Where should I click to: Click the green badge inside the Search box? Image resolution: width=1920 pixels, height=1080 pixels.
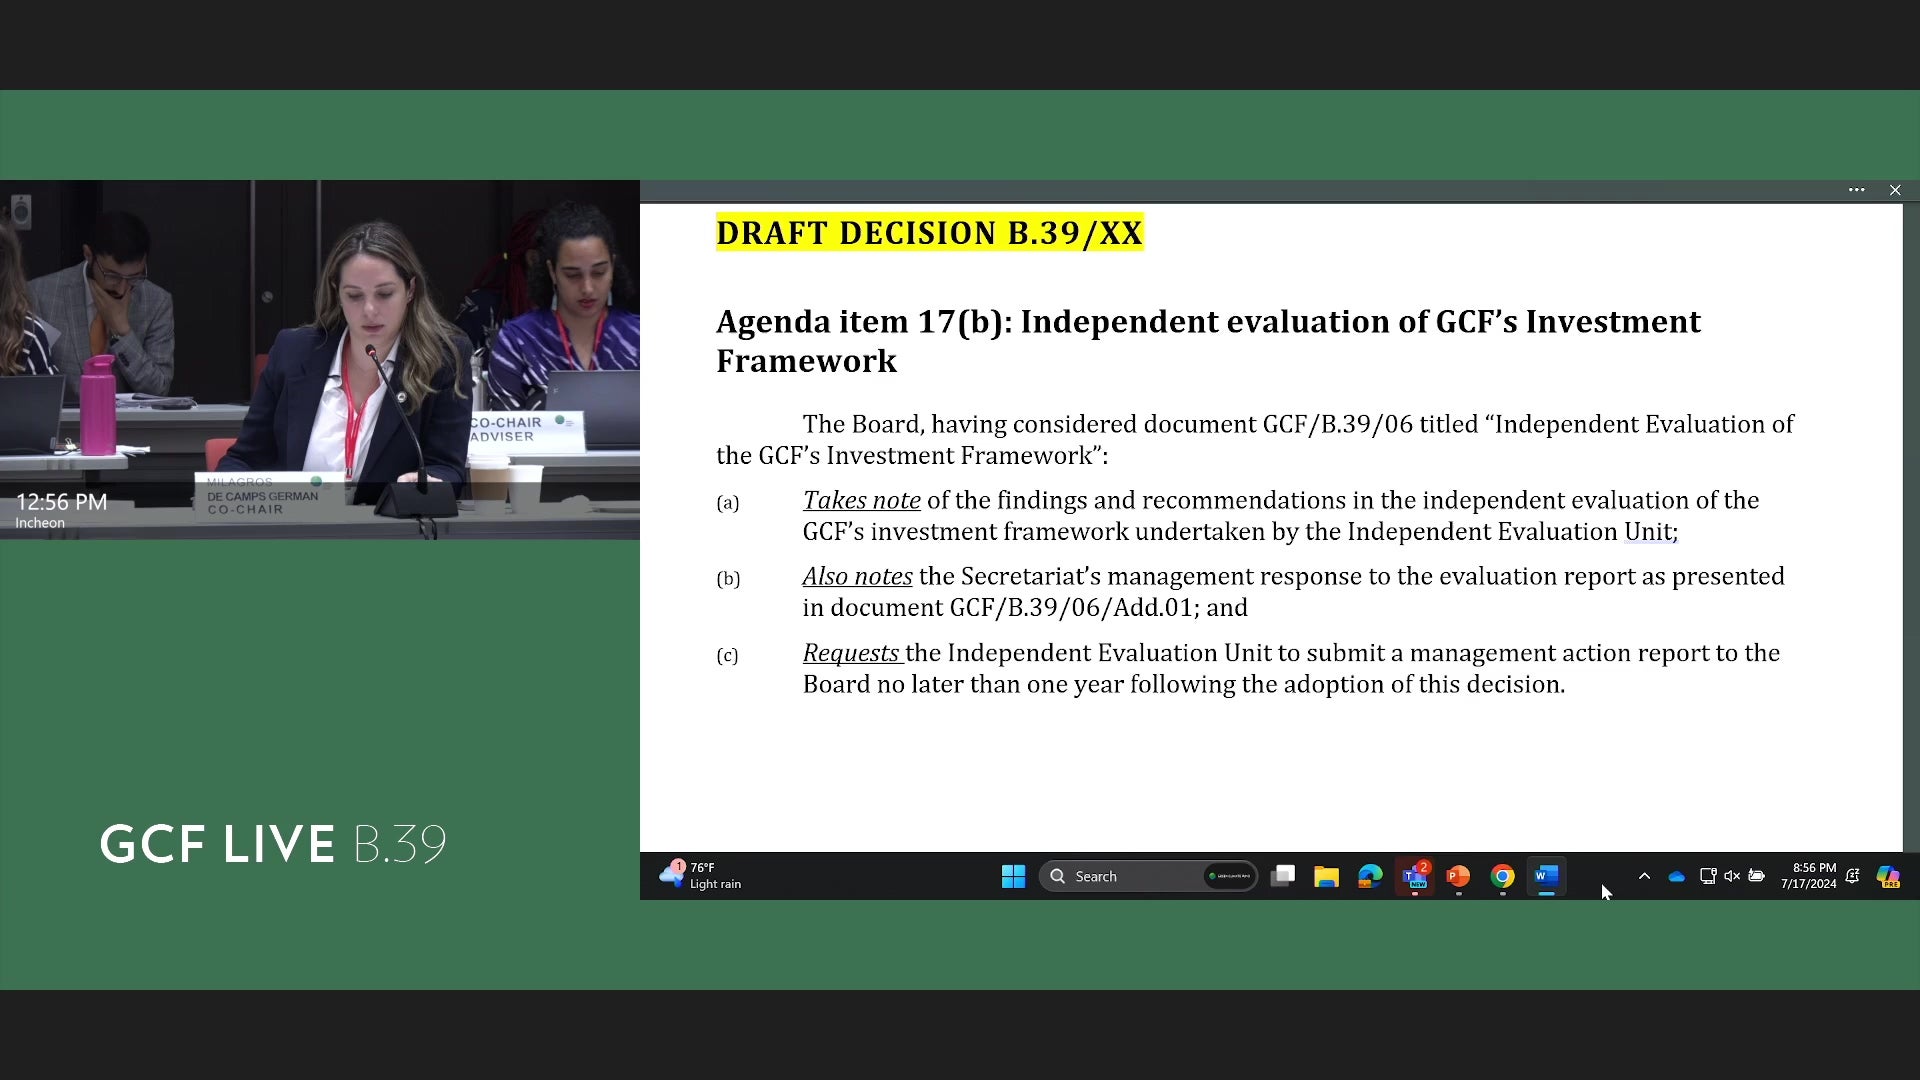1229,876
